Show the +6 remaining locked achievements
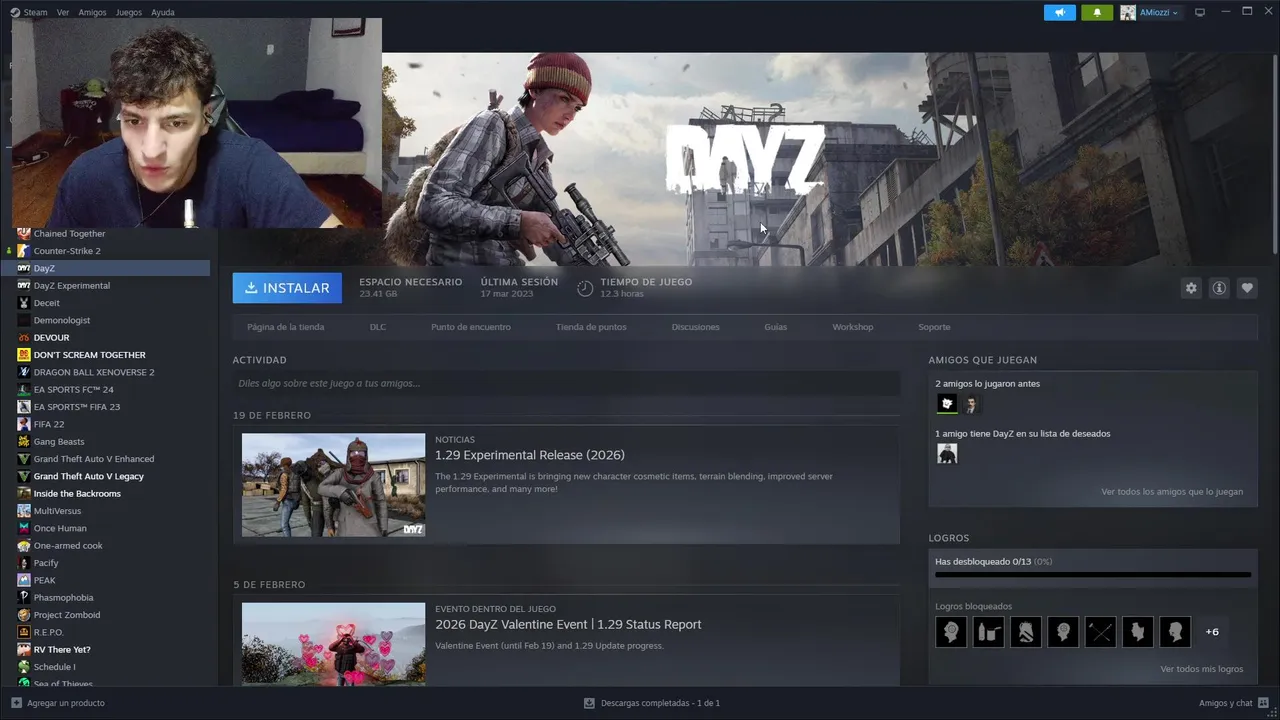This screenshot has height=720, width=1280. pos(1212,632)
